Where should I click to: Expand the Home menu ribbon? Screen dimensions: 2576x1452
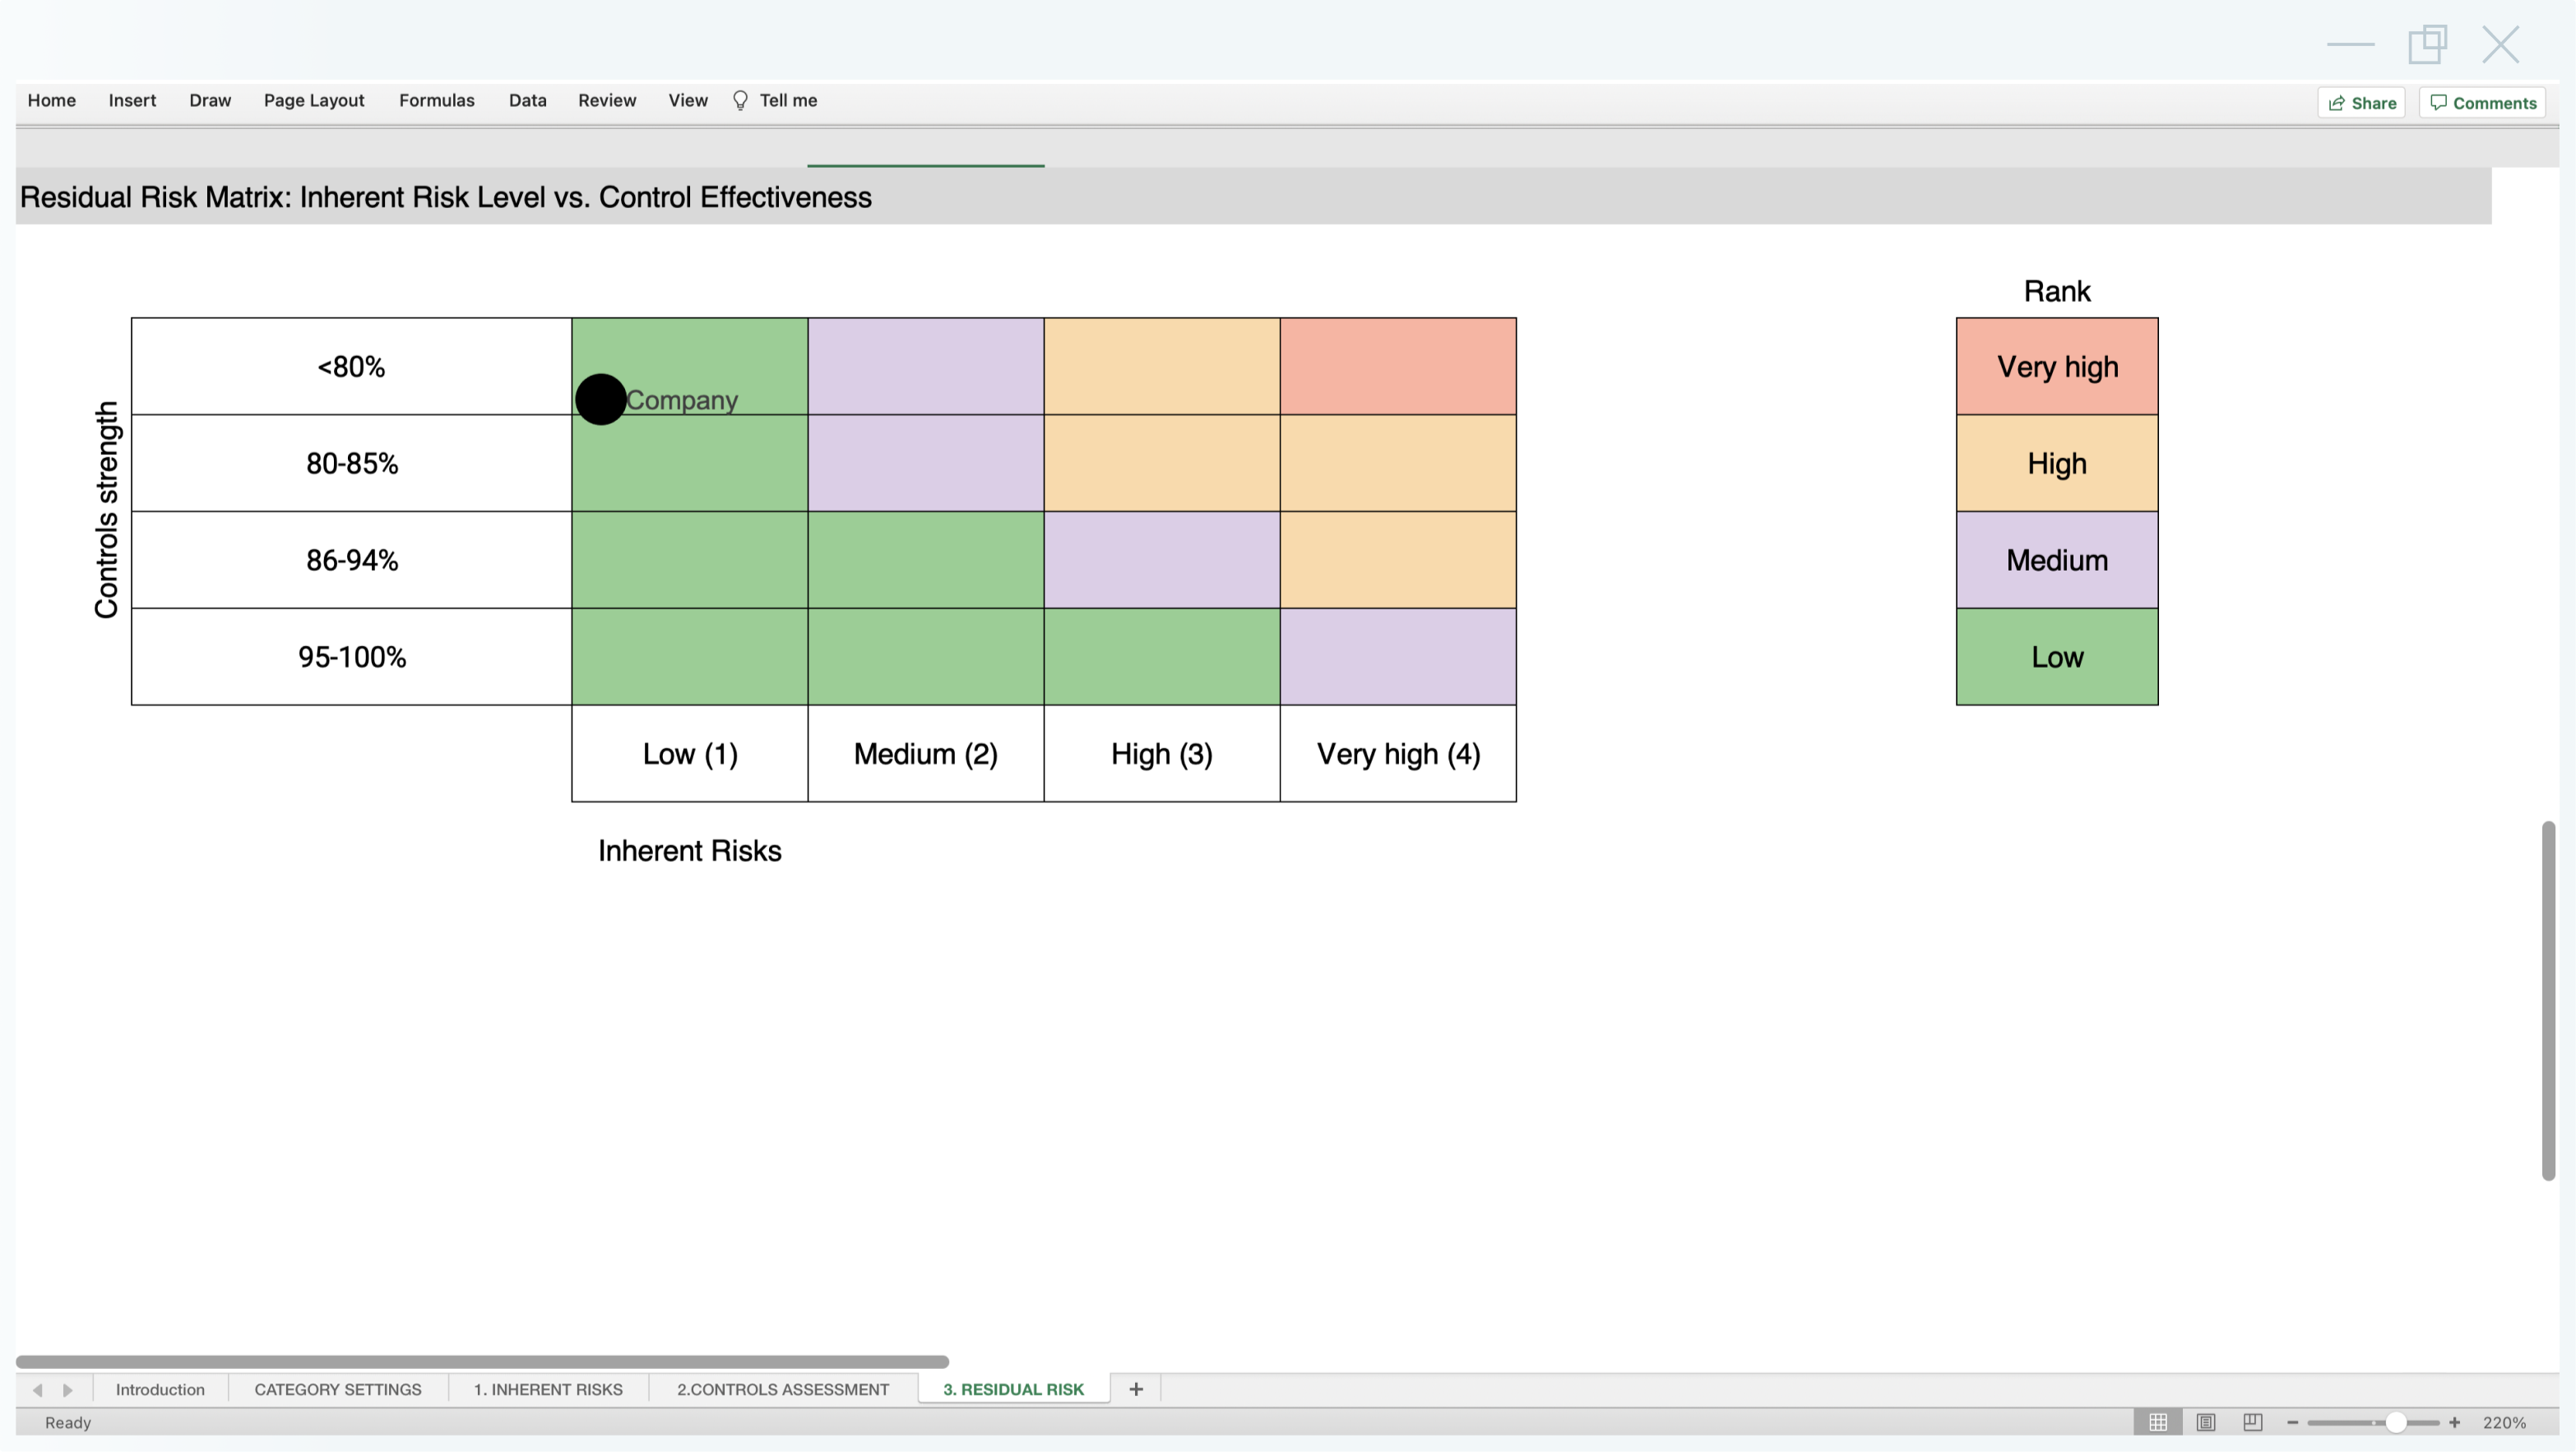coord(51,99)
